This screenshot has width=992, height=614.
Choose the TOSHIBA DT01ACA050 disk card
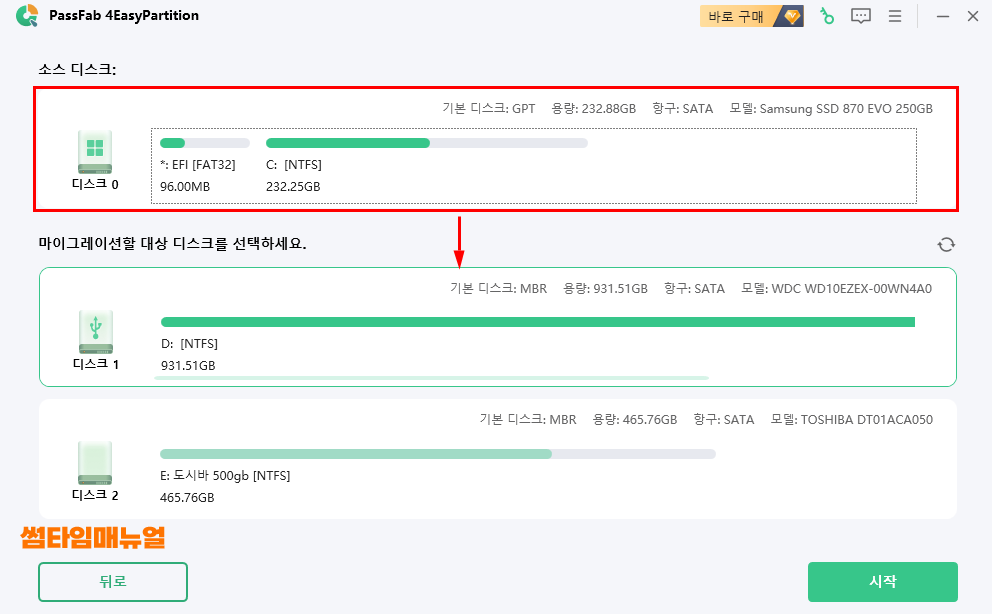498,458
